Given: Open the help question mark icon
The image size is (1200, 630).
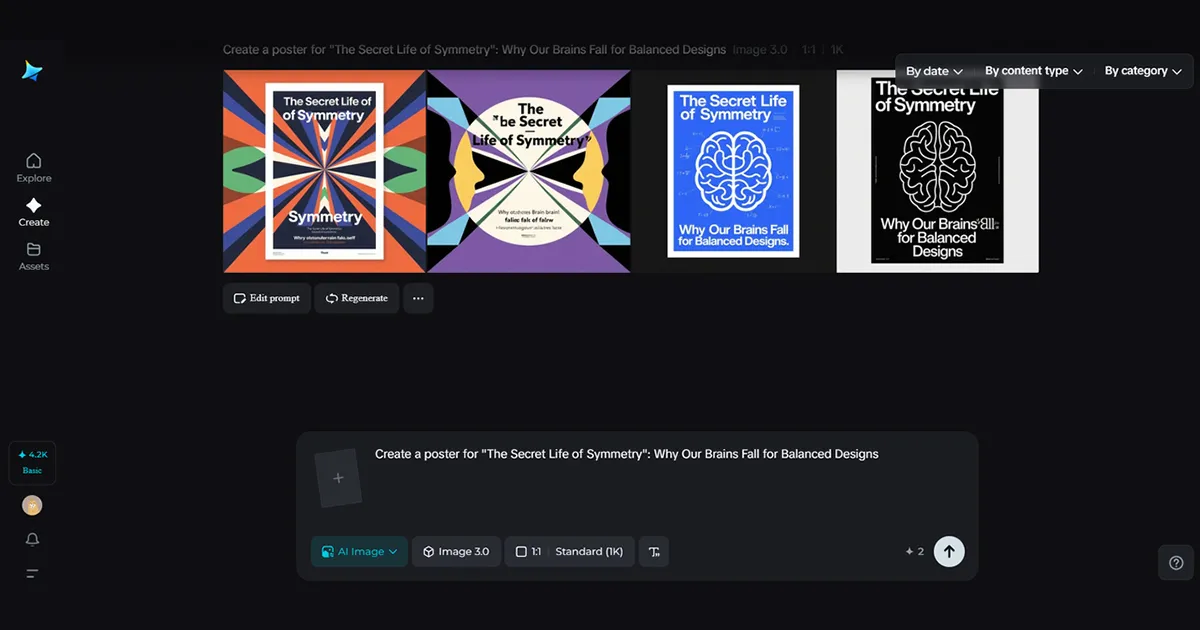Looking at the screenshot, I should click(1176, 562).
